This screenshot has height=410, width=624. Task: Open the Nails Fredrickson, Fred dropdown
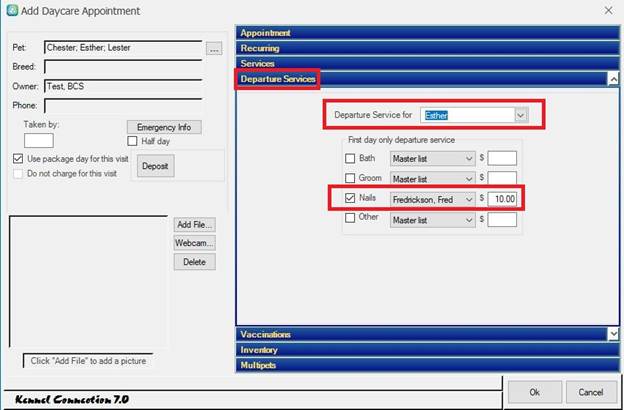tap(433, 199)
